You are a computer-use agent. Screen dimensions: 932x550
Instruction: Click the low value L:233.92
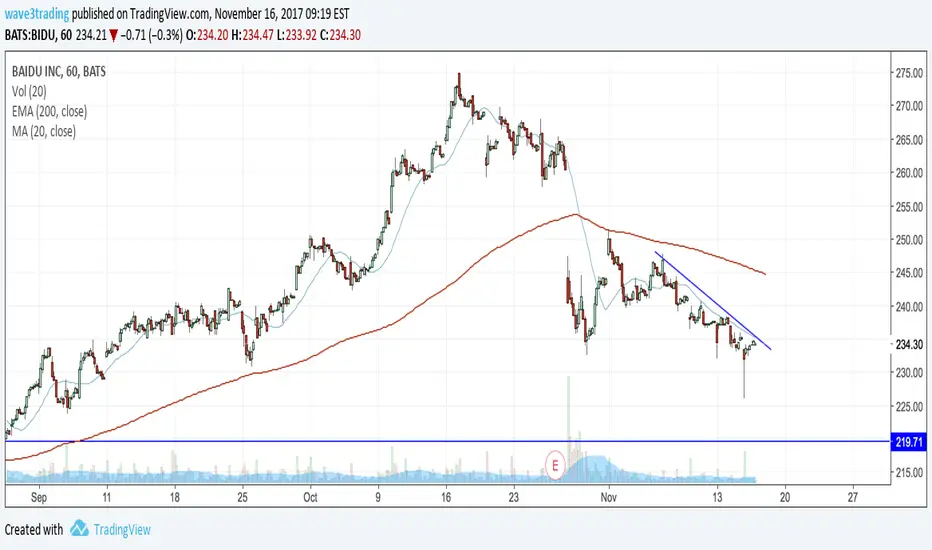[297, 35]
